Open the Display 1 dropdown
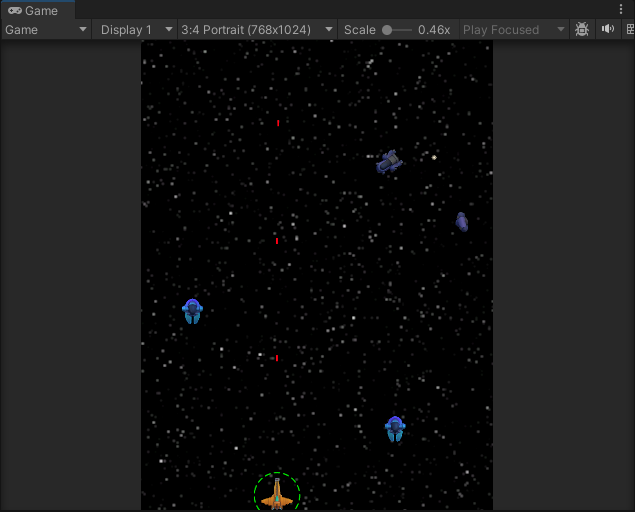 136,30
